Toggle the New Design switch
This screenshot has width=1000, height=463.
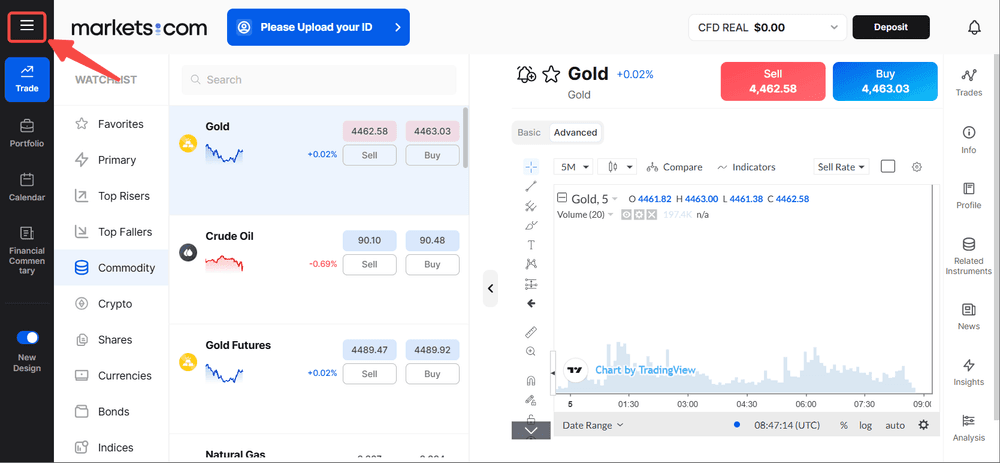[27, 337]
